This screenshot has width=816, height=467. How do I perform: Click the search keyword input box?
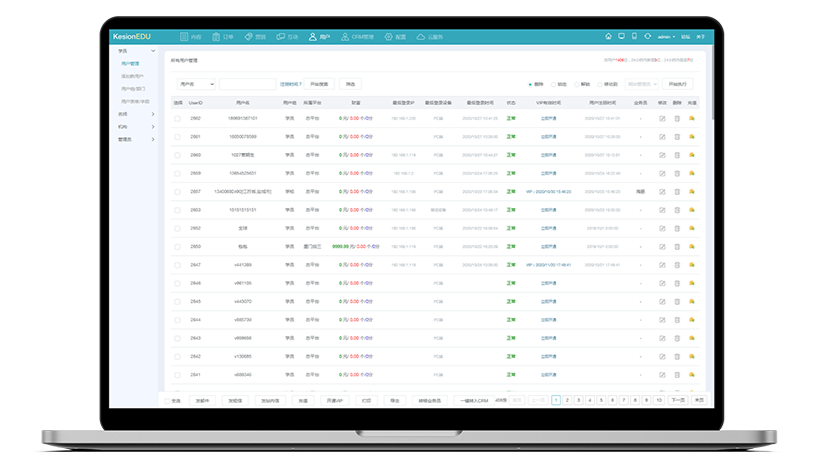click(247, 84)
